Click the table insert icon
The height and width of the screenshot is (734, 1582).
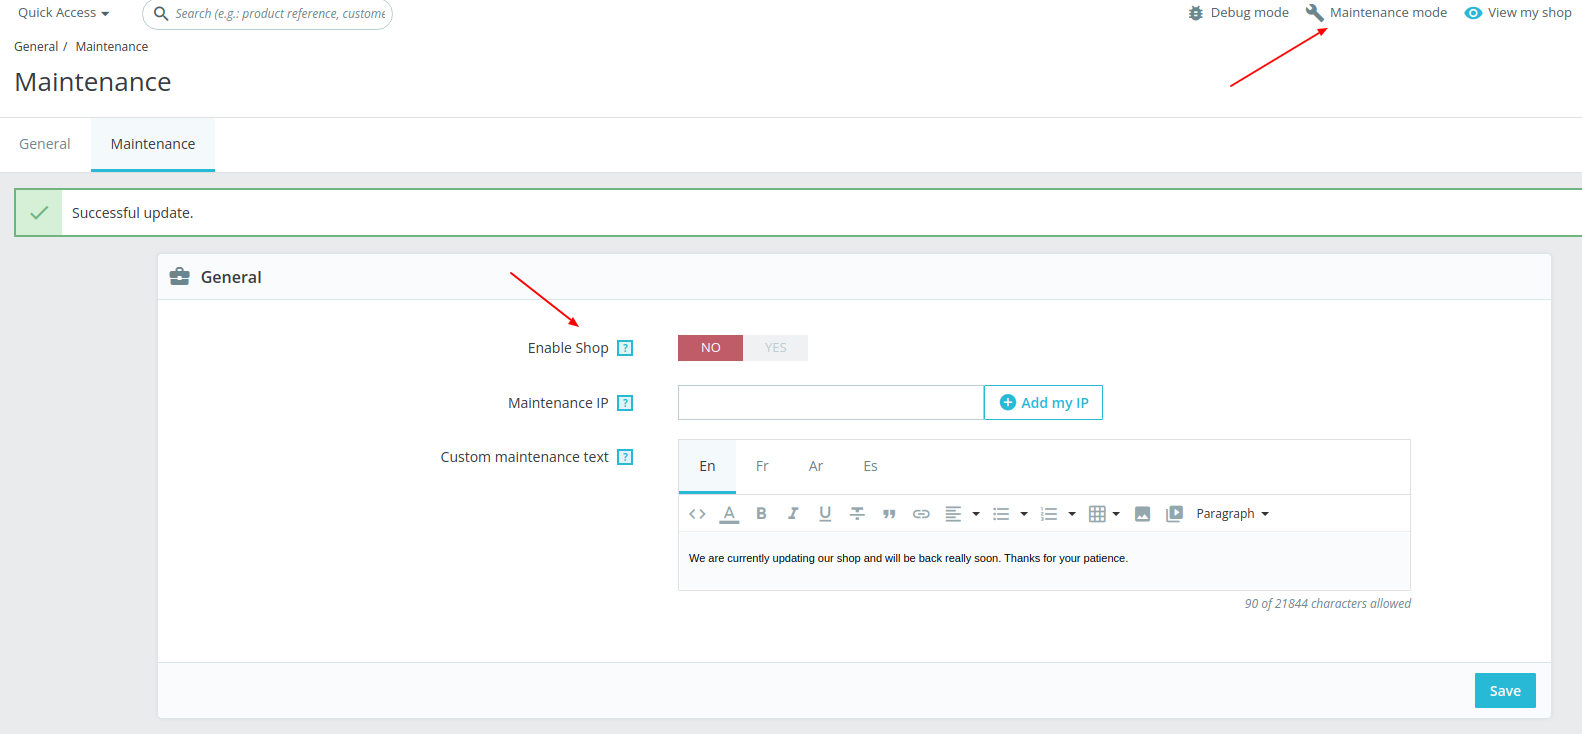[x=1097, y=514]
